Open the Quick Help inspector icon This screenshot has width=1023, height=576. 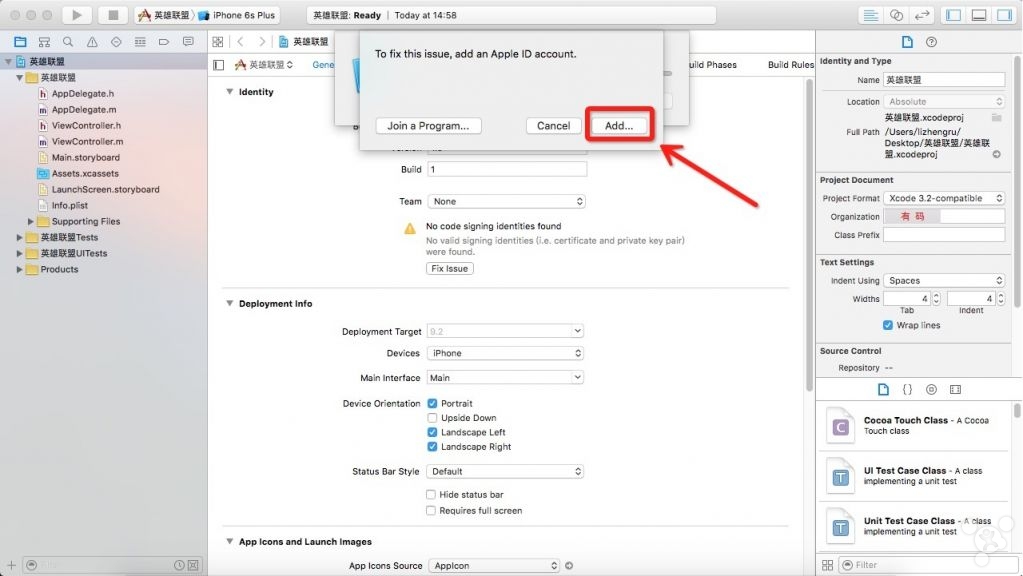[931, 42]
